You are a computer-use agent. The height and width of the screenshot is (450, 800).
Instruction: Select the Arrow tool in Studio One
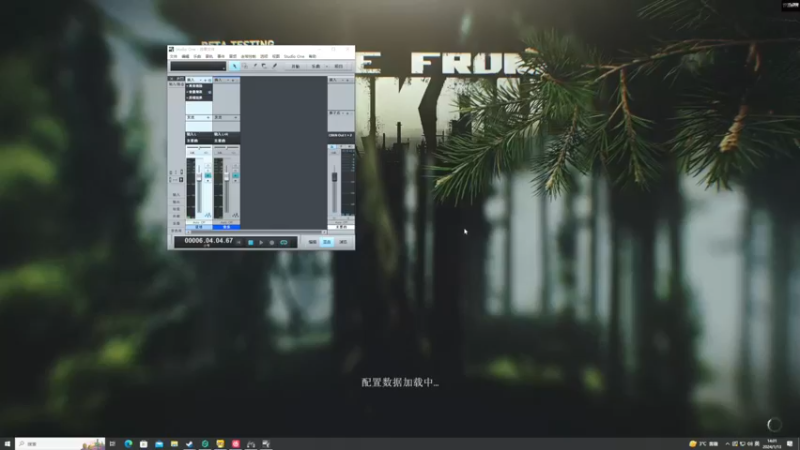click(235, 66)
